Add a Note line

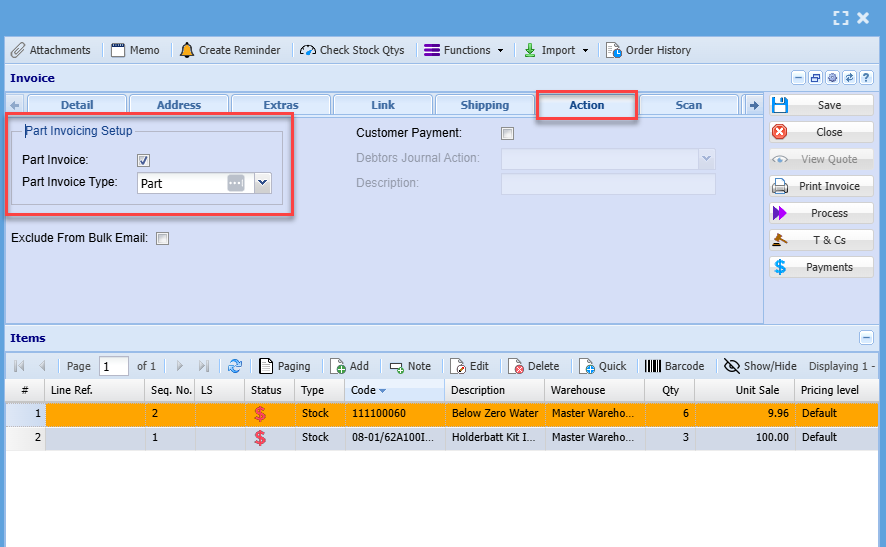tap(410, 366)
